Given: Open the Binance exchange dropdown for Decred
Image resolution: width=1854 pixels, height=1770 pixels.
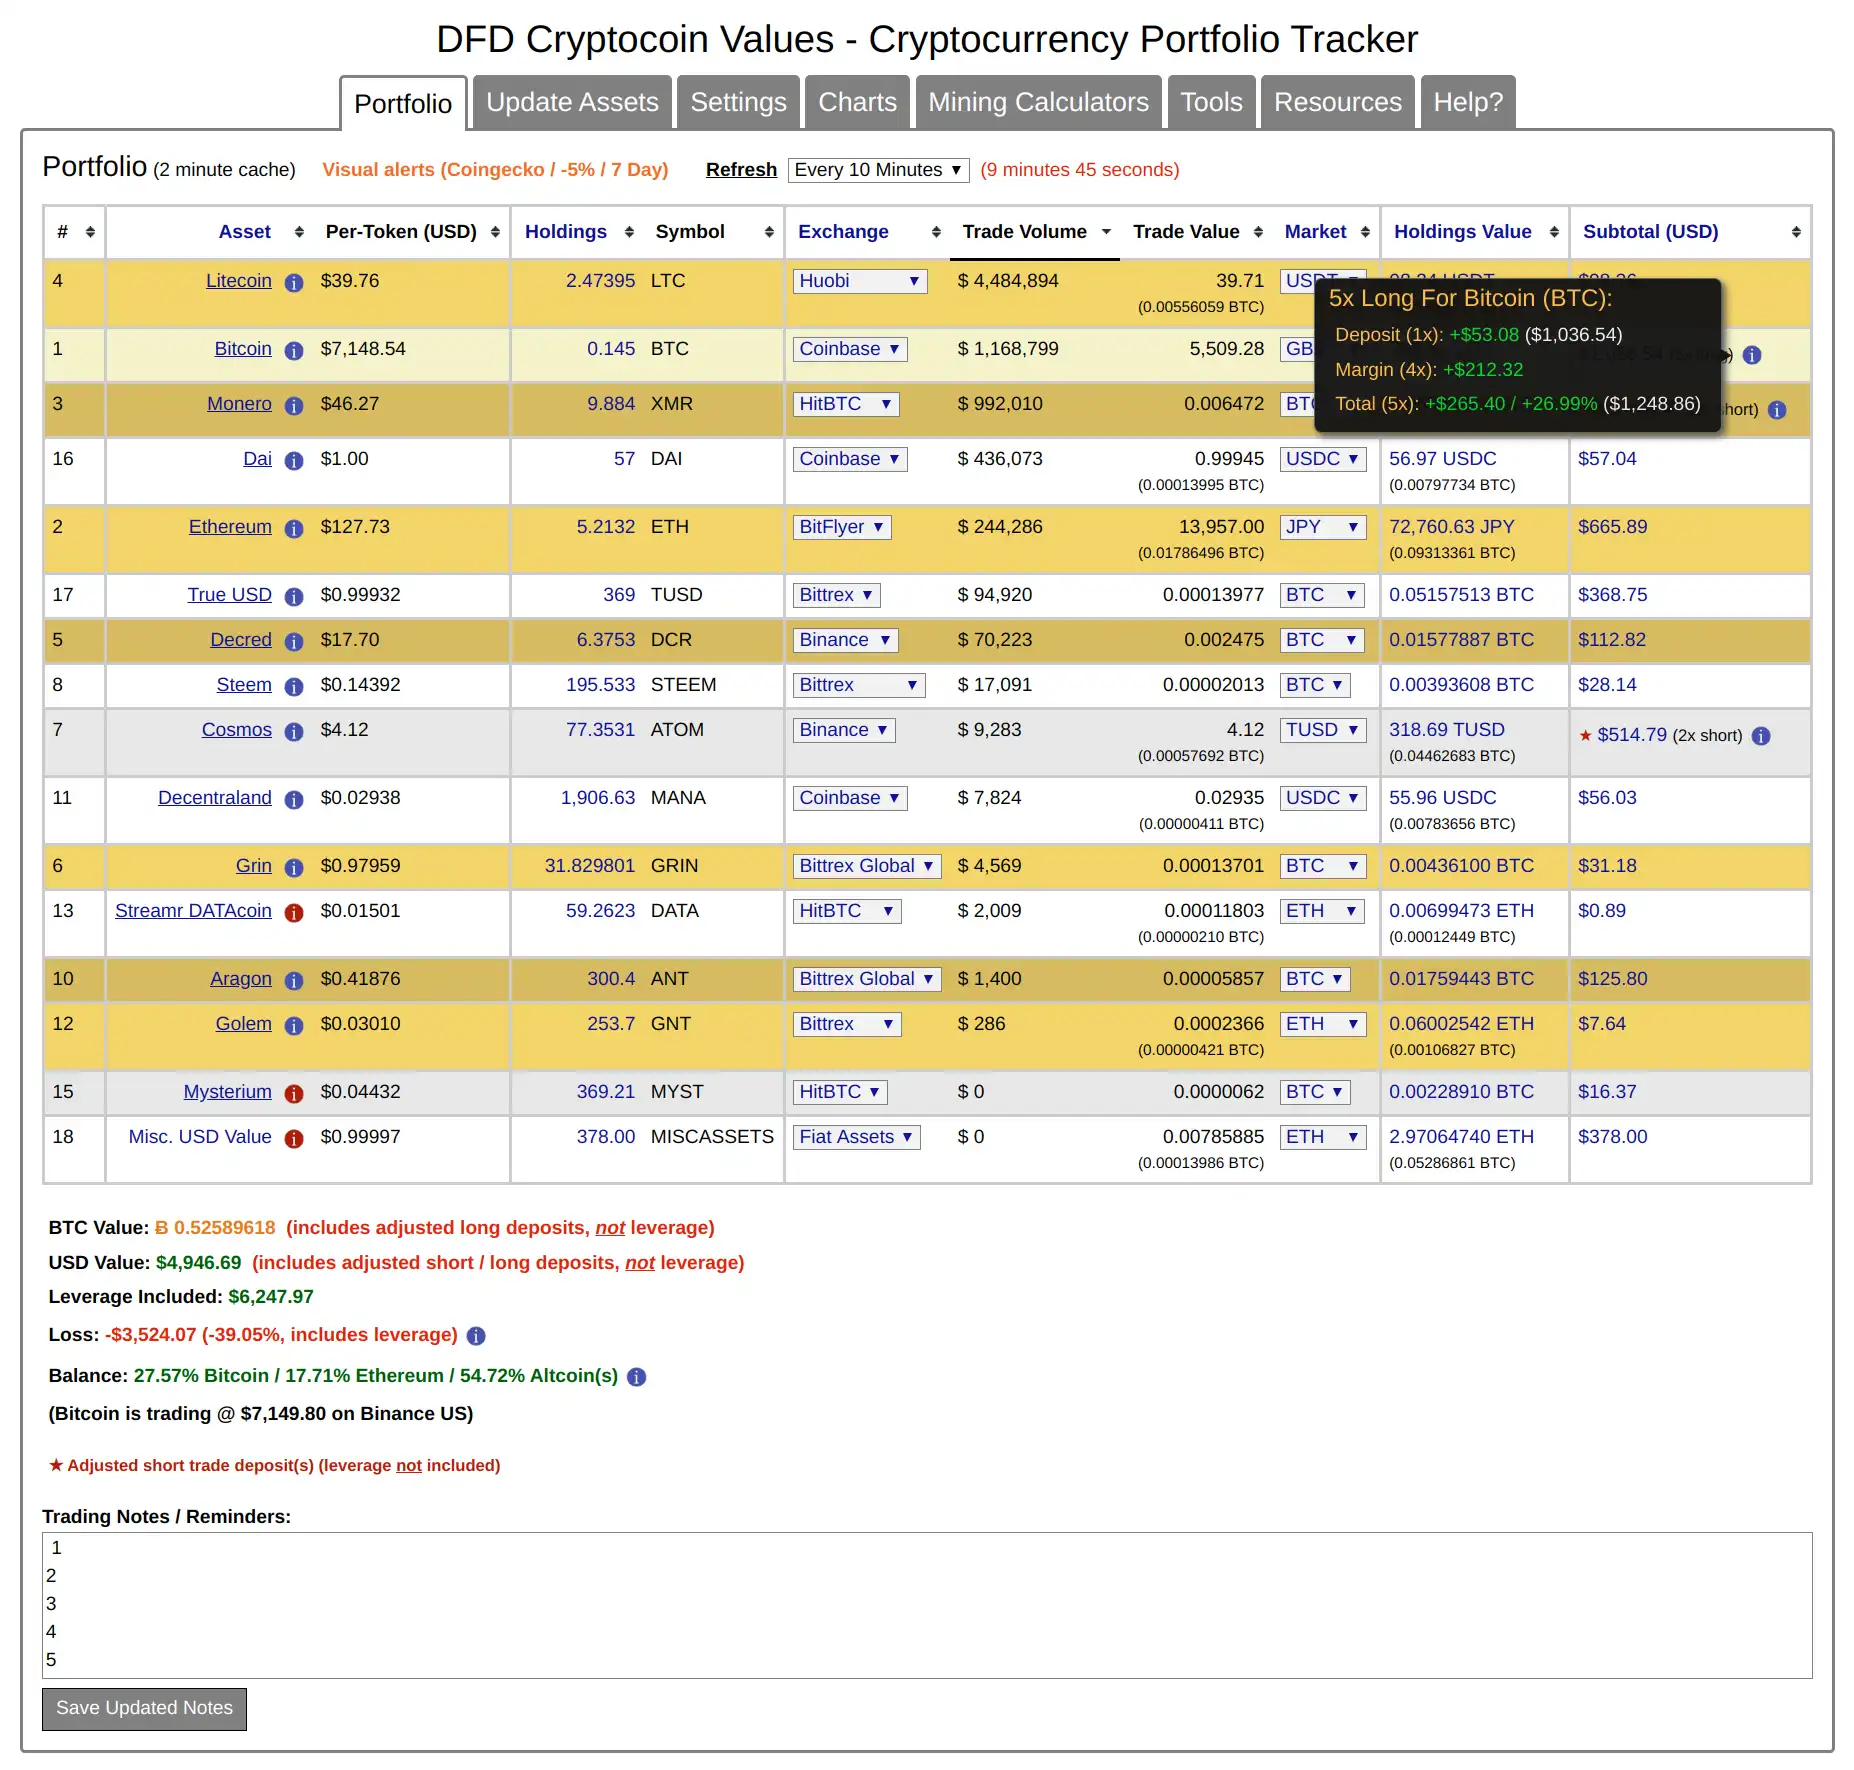Looking at the screenshot, I should tap(846, 640).
